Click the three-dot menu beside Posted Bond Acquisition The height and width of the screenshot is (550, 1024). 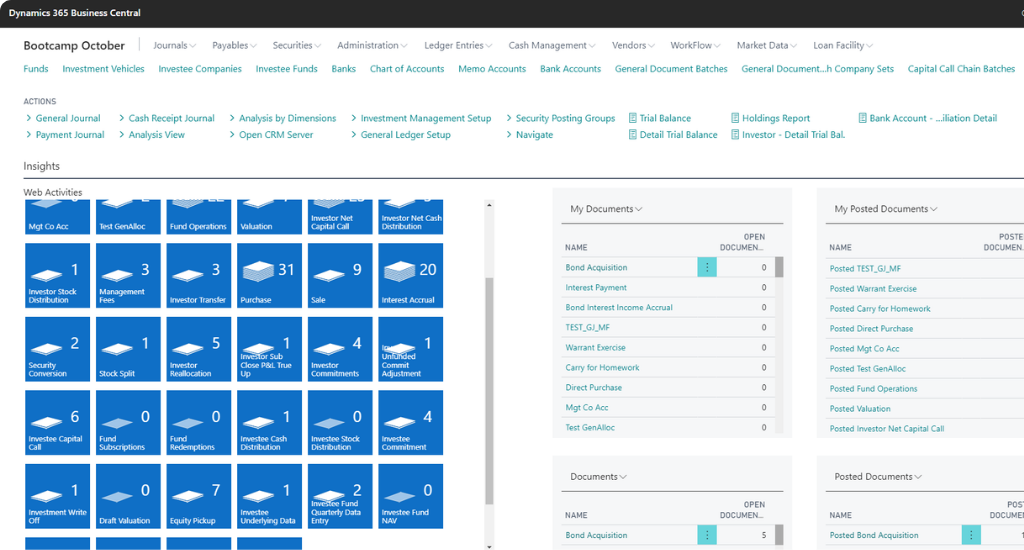(971, 535)
